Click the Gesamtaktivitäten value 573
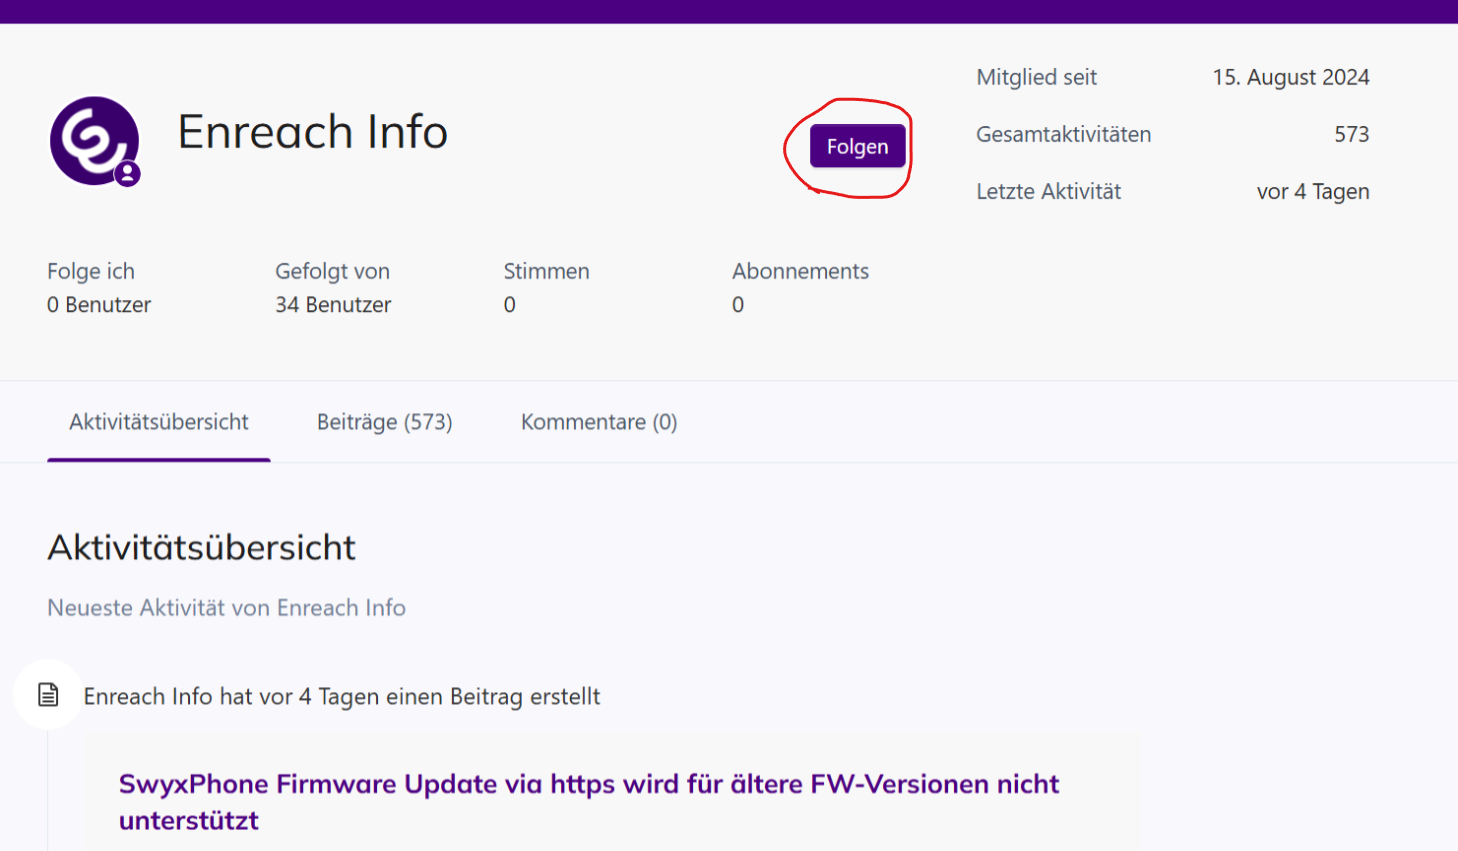This screenshot has width=1458, height=851. coord(1351,134)
